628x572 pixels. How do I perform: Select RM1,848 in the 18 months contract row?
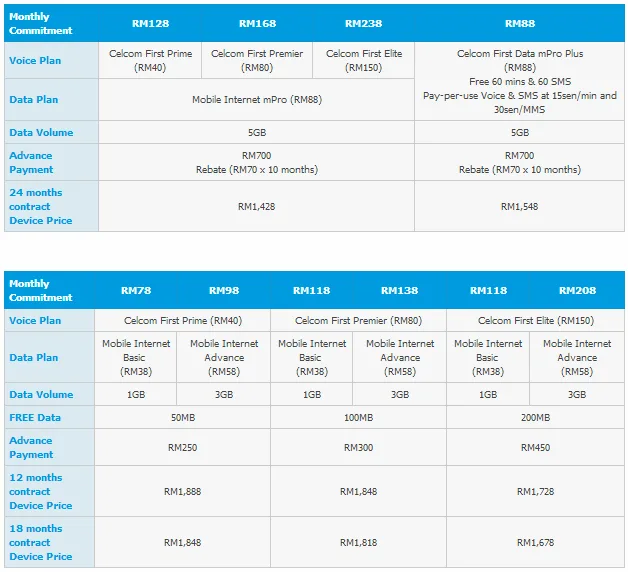[183, 542]
